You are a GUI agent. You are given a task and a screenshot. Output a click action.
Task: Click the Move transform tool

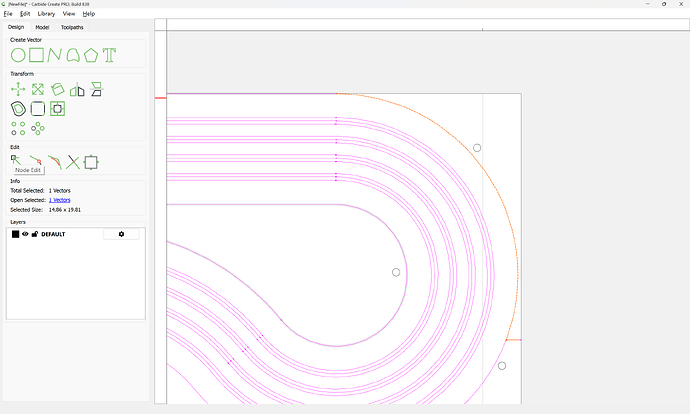(18, 89)
